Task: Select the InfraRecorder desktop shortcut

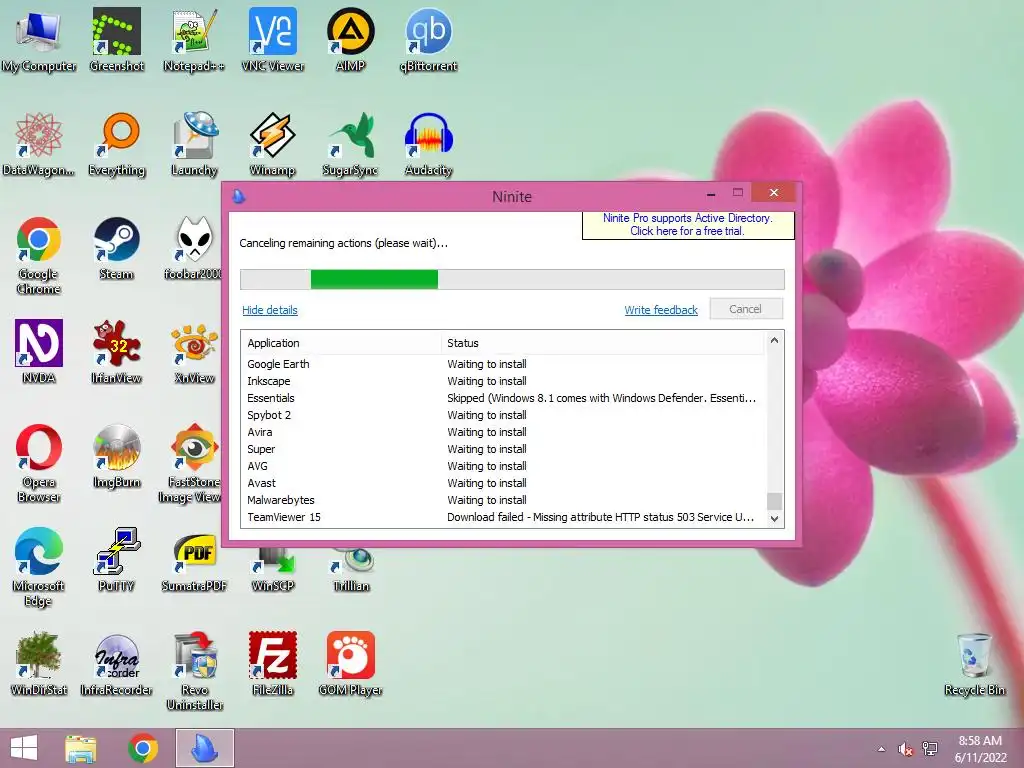Action: pyautogui.click(x=116, y=664)
